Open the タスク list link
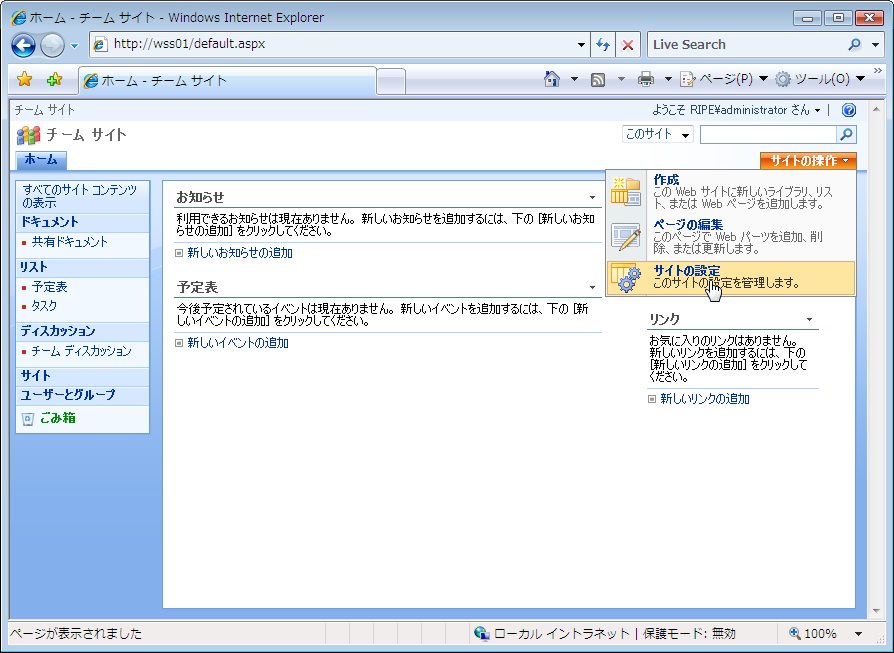The width and height of the screenshot is (894, 653). [44, 306]
